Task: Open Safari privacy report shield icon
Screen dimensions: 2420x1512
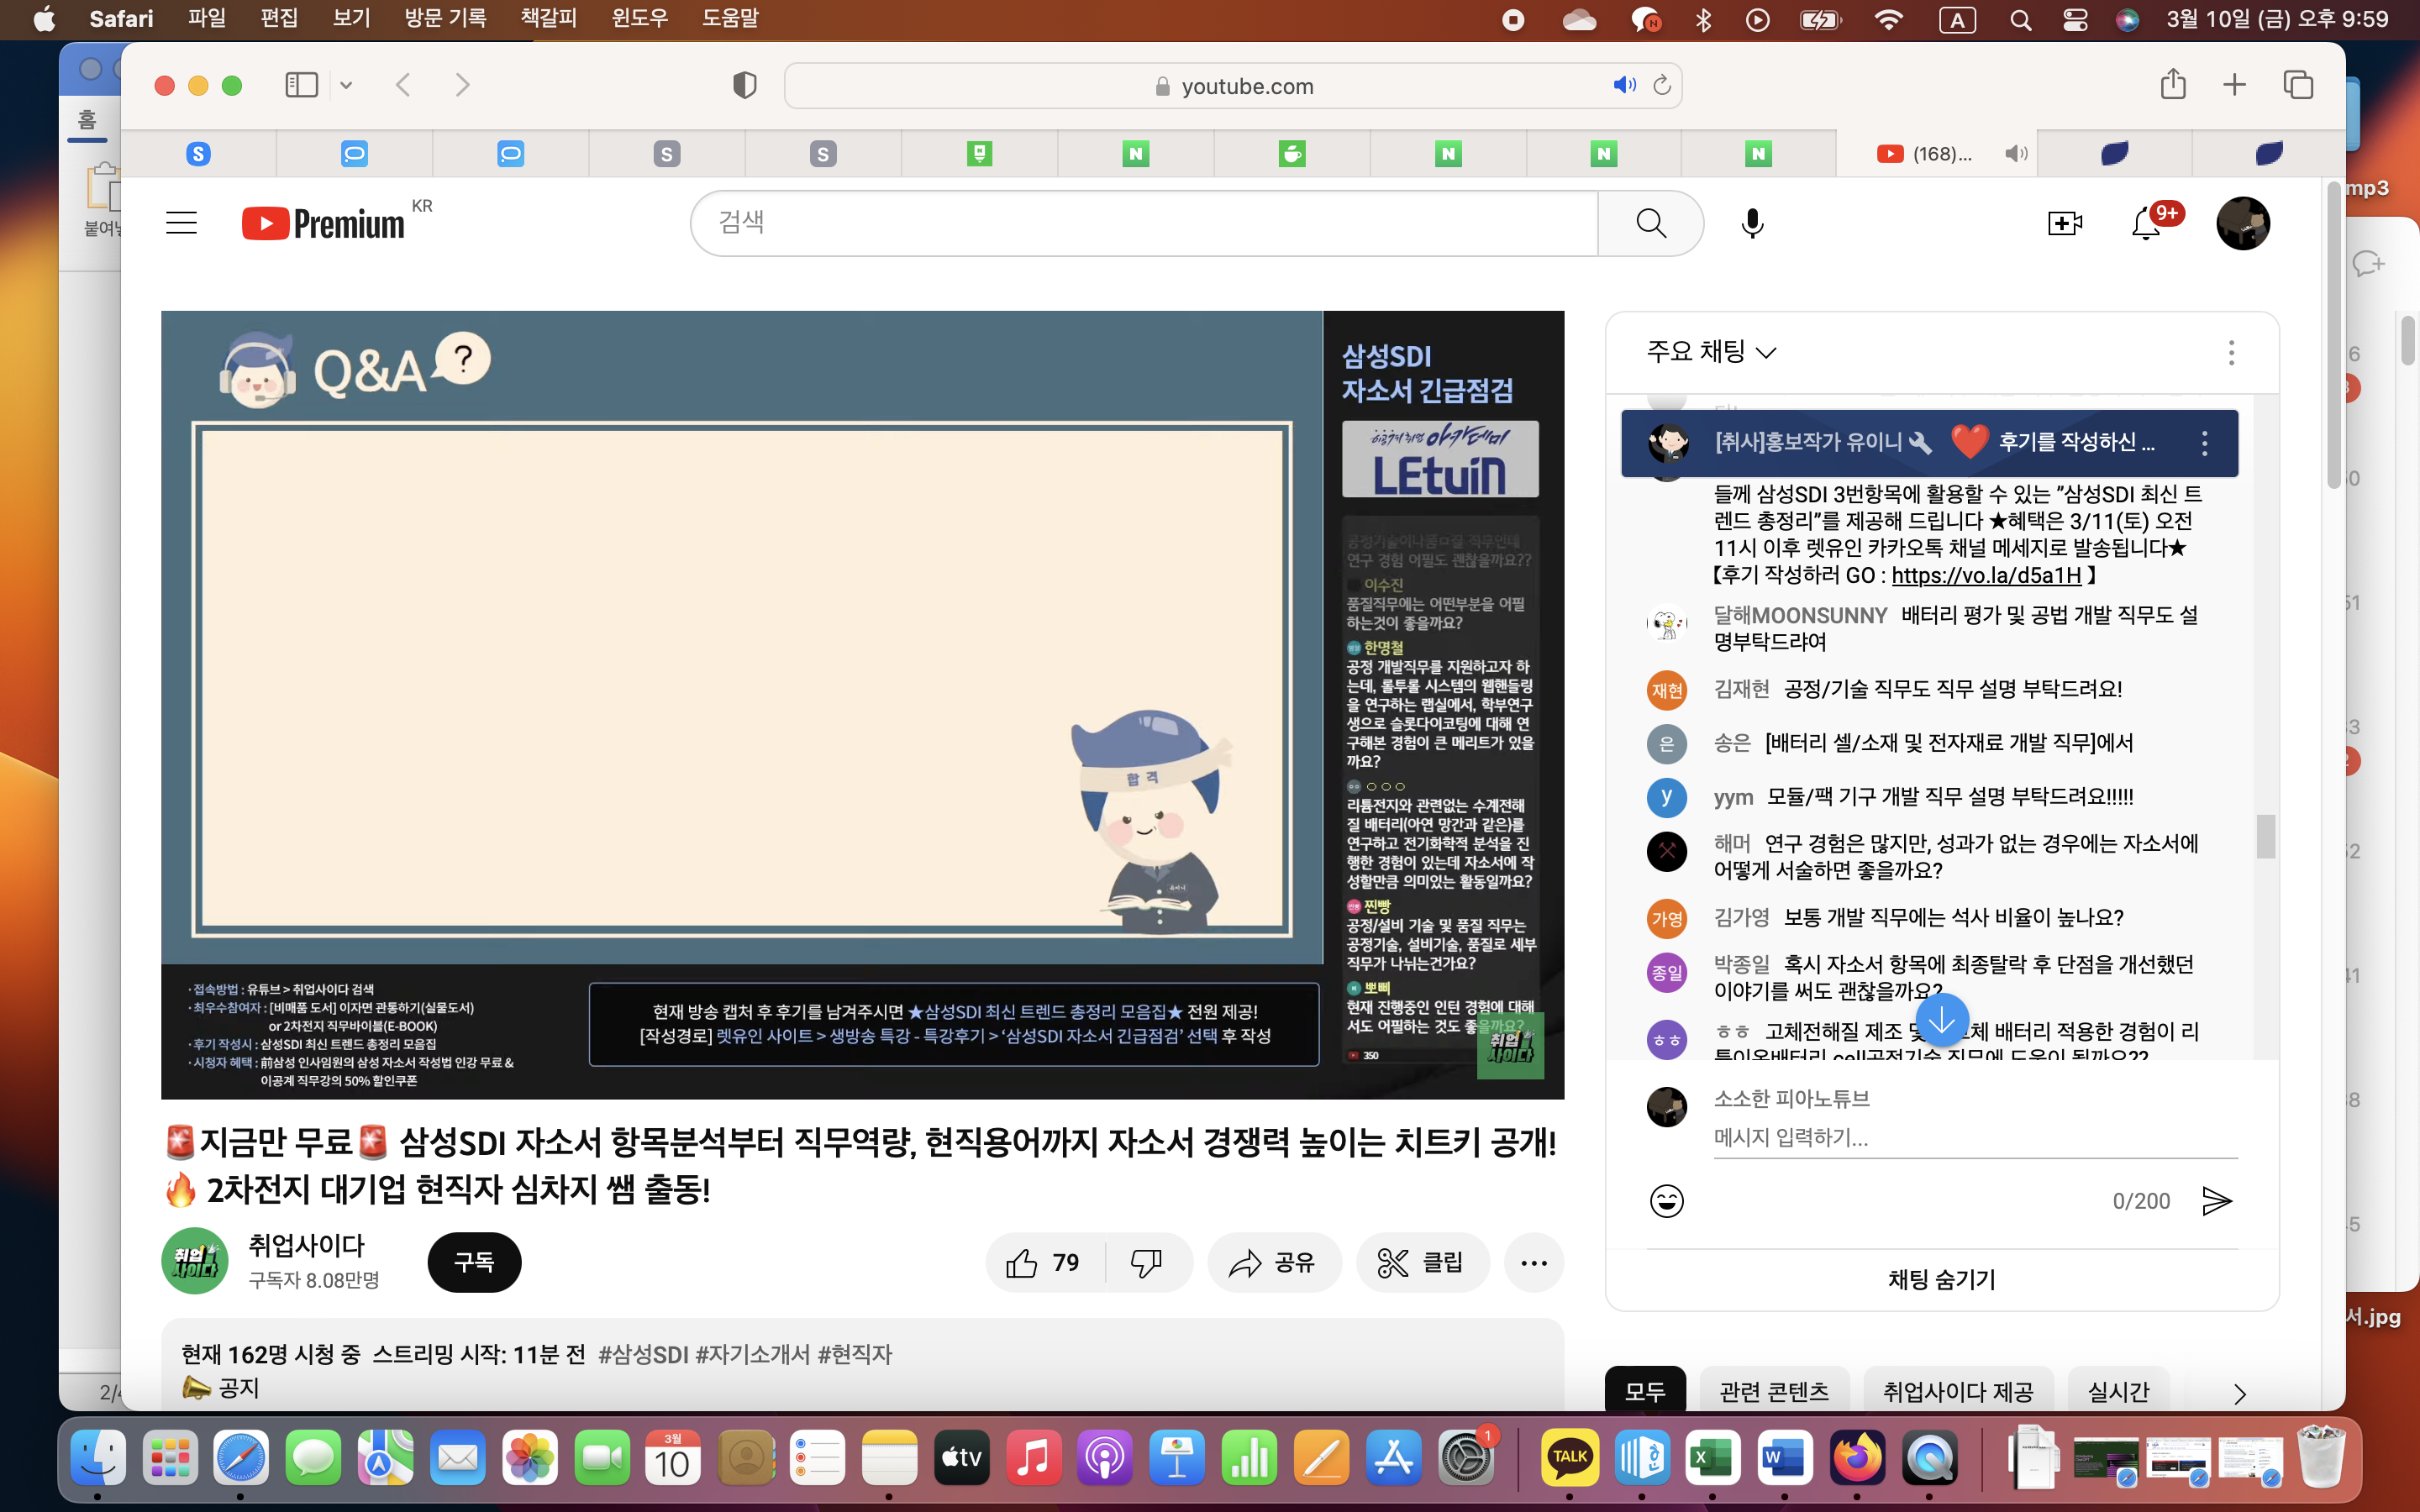Action: [744, 85]
